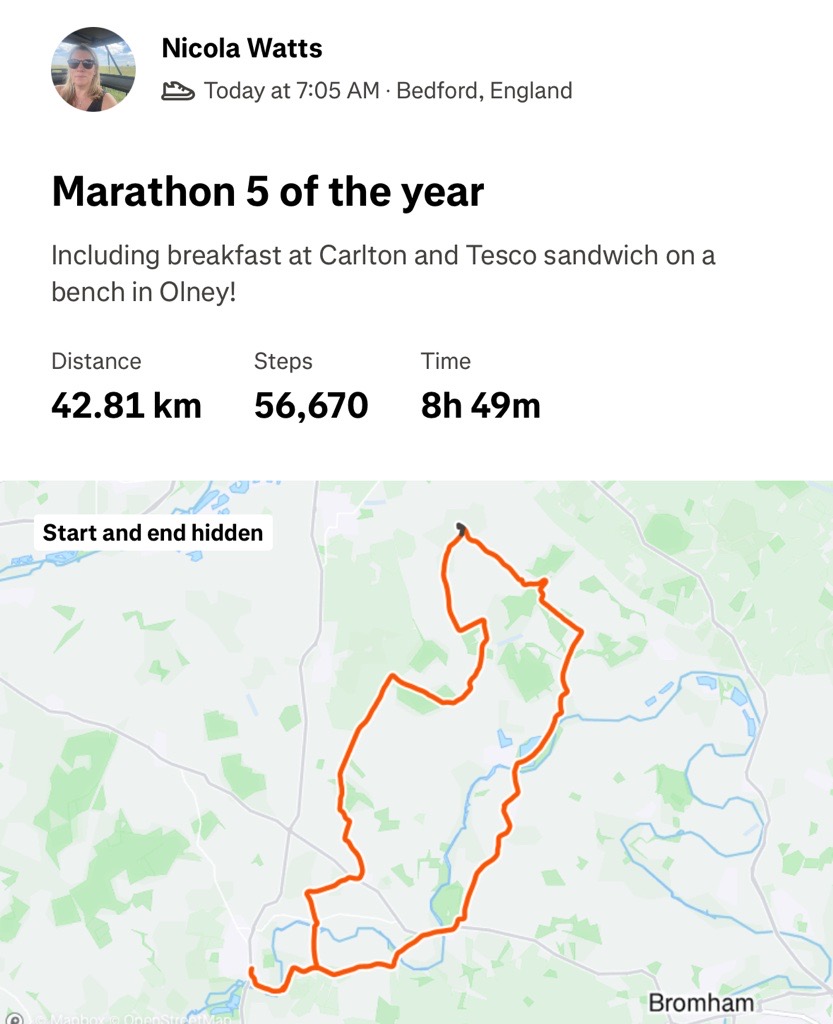Click the Distance label
Image resolution: width=833 pixels, height=1024 pixels.
tap(96, 361)
